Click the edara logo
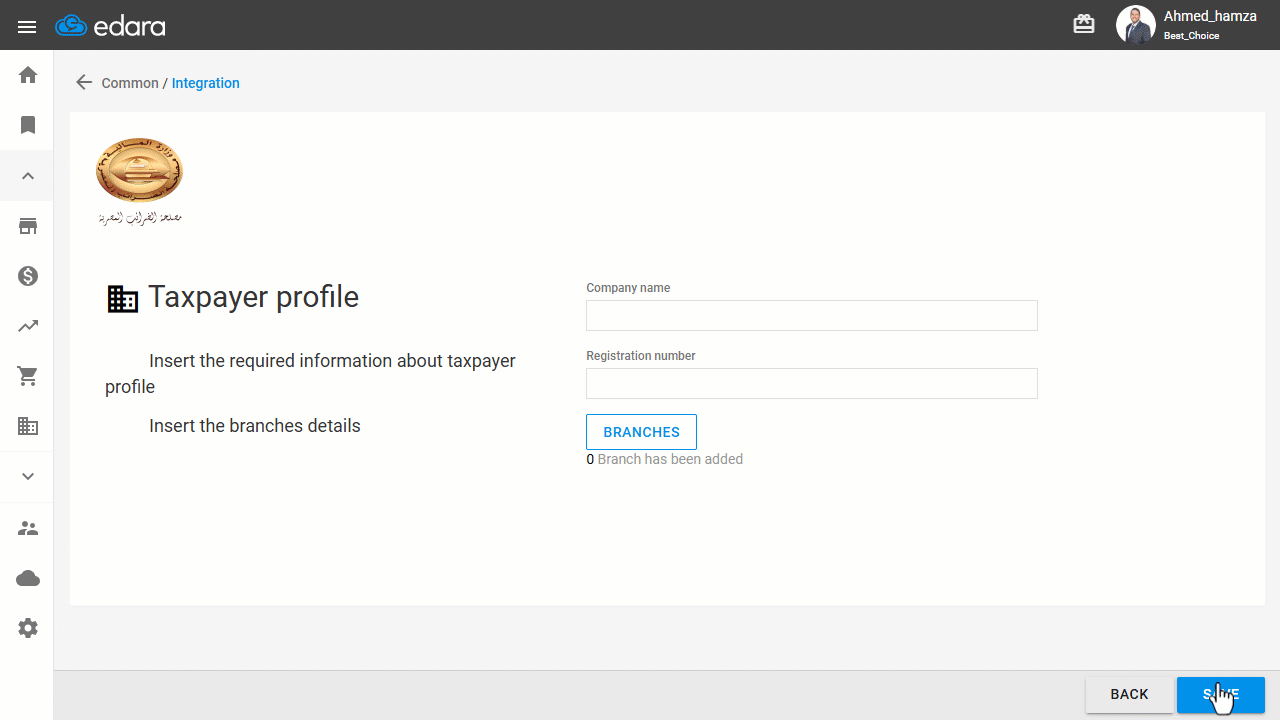The image size is (1280, 720). pyautogui.click(x=110, y=26)
